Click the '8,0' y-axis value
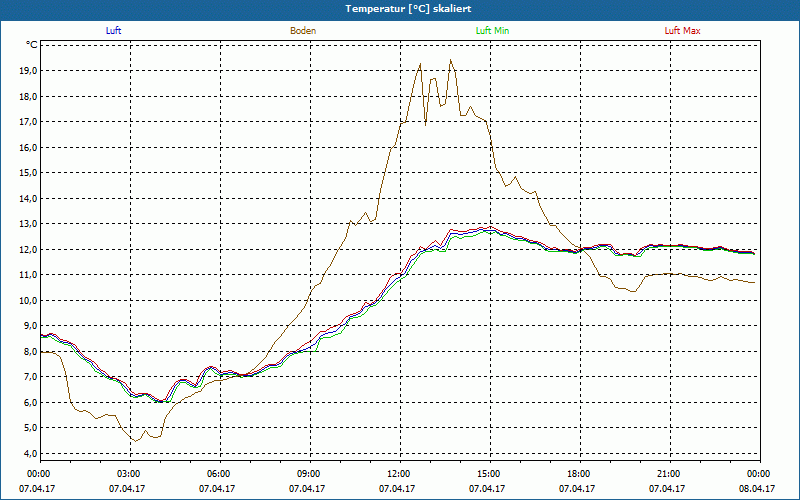Screen dimensions: 800x500 30,351
